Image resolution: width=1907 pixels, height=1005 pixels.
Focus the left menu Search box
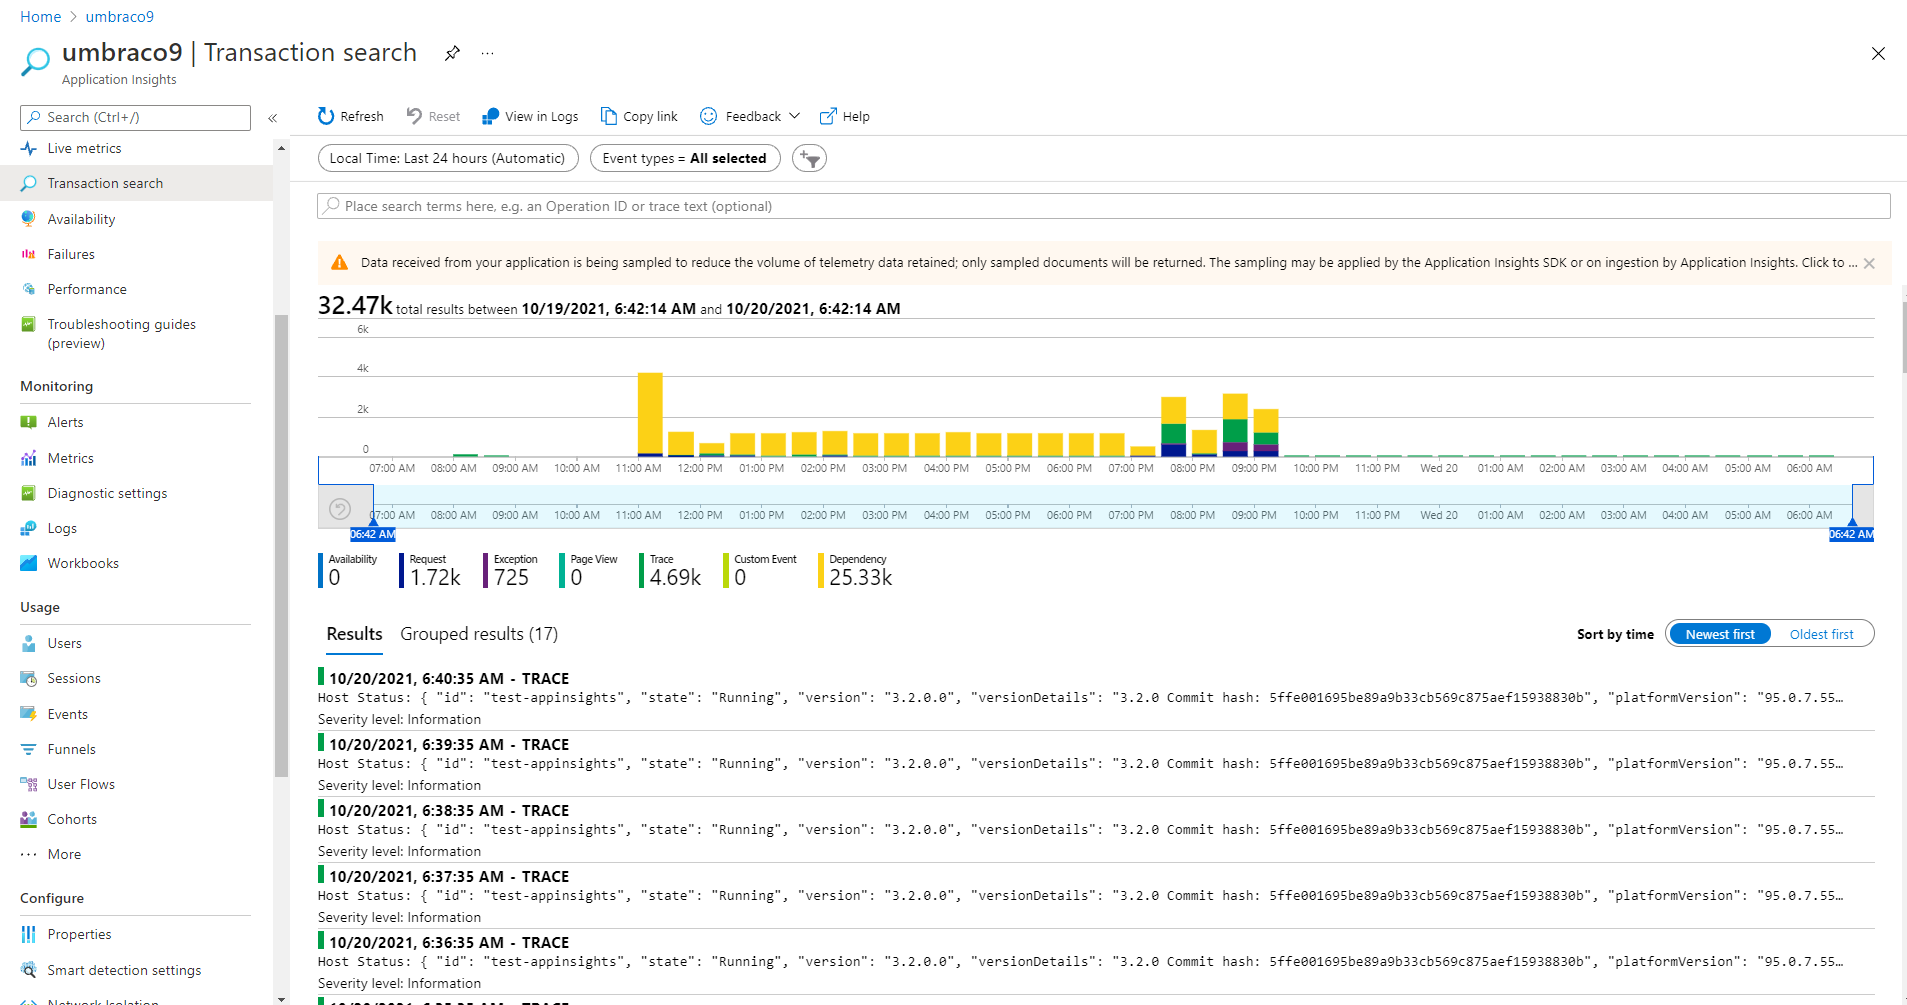[x=135, y=117]
